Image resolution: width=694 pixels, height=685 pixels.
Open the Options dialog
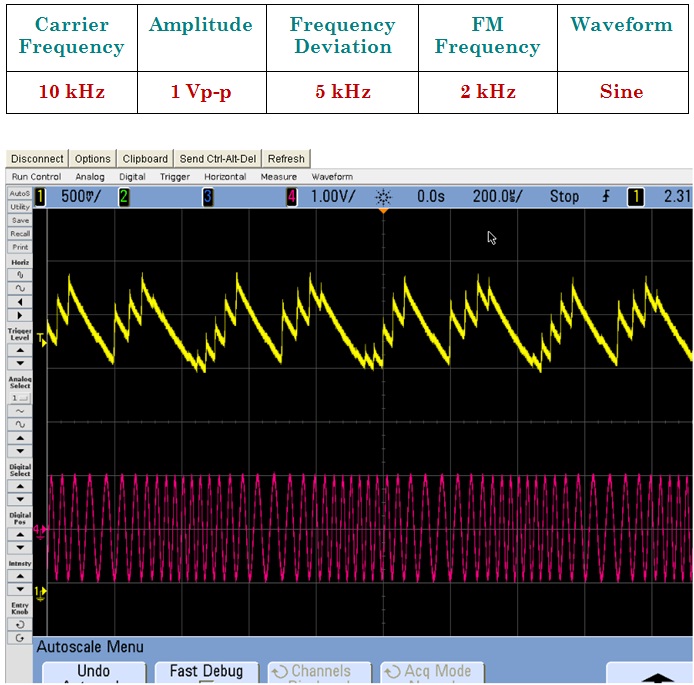click(x=93, y=158)
